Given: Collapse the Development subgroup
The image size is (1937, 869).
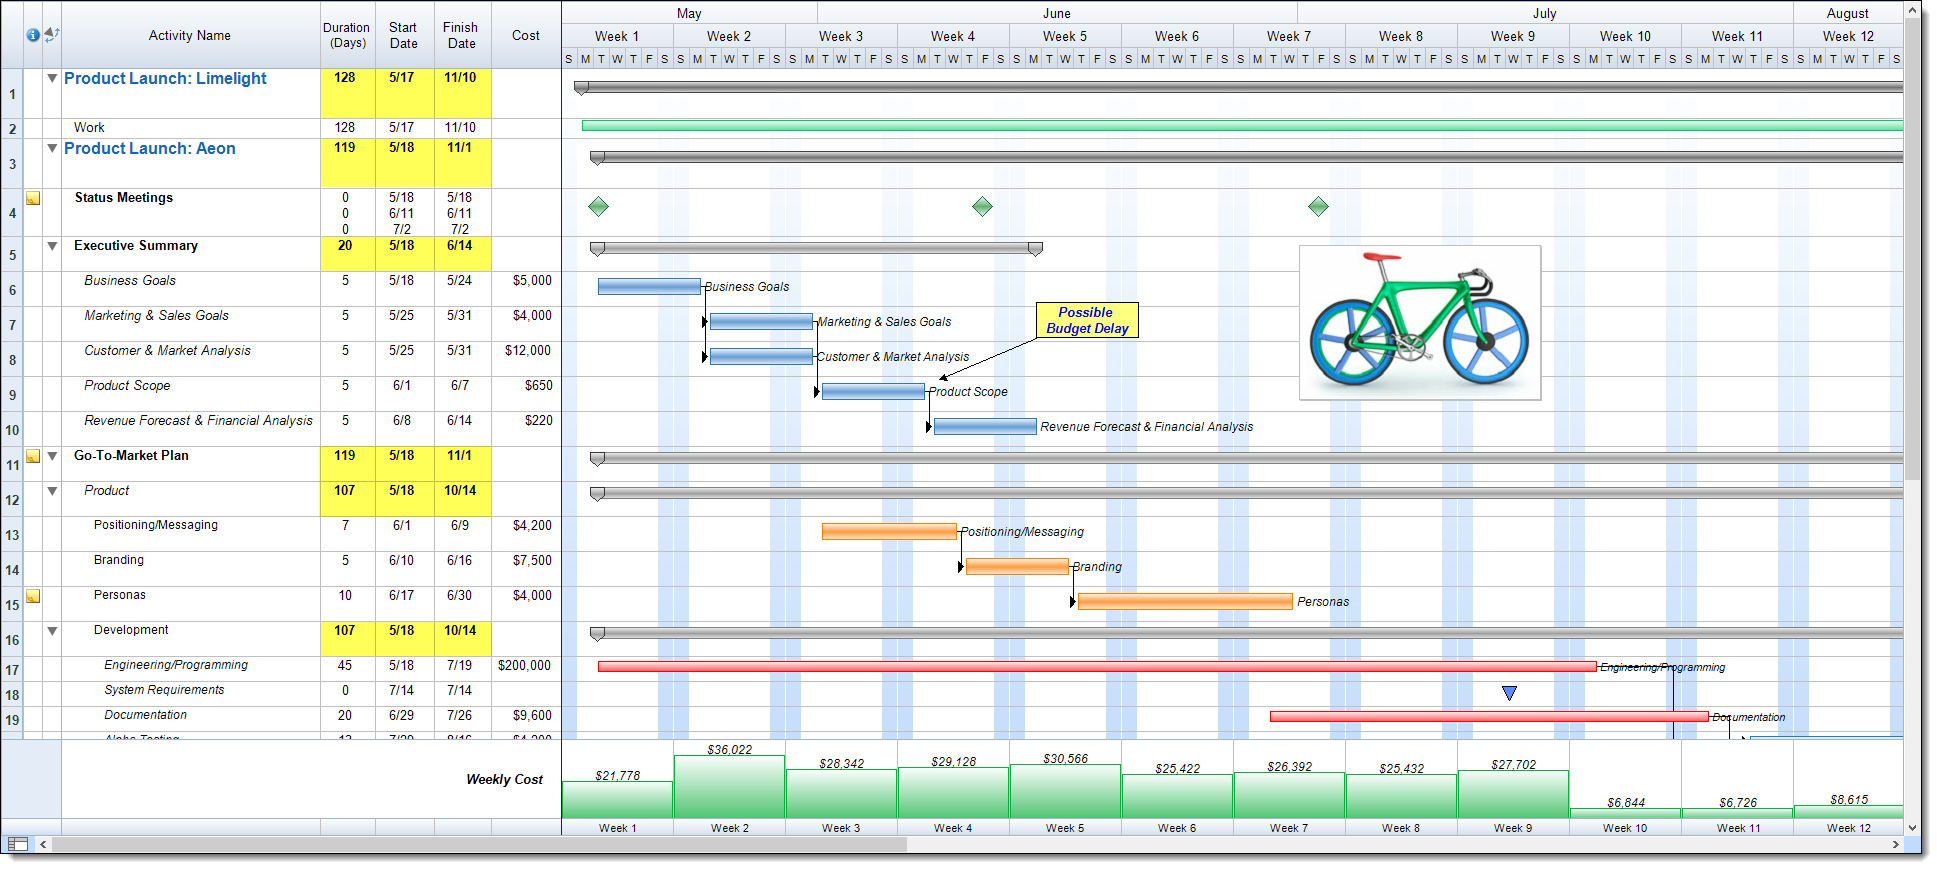Looking at the screenshot, I should (52, 631).
